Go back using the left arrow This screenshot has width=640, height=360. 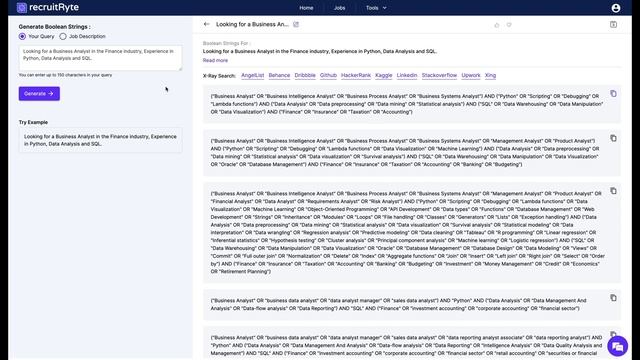(x=207, y=24)
